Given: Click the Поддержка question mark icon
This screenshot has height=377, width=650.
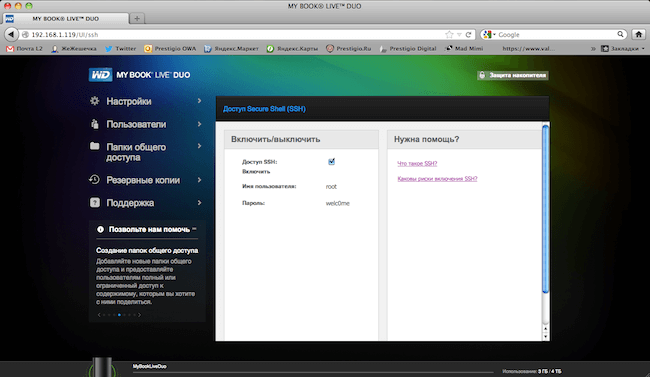Looking at the screenshot, I should tap(95, 202).
